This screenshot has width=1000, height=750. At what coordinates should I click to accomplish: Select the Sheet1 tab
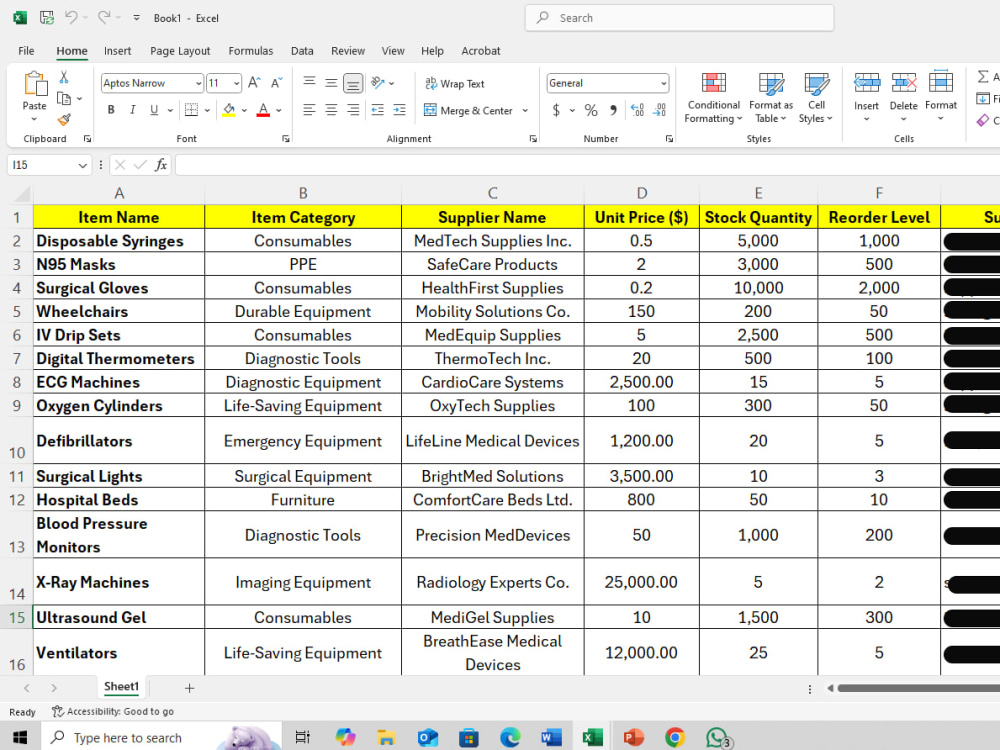pyautogui.click(x=121, y=687)
